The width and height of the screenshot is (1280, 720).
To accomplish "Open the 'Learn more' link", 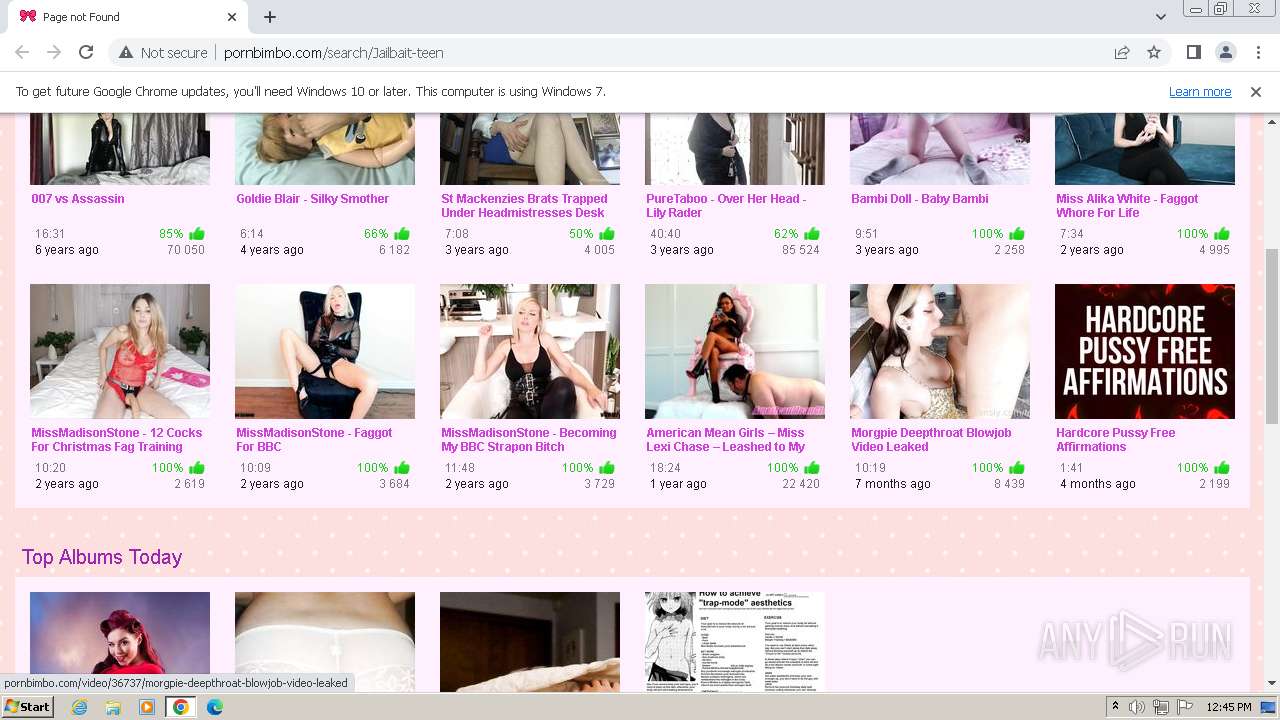I will [x=1200, y=92].
